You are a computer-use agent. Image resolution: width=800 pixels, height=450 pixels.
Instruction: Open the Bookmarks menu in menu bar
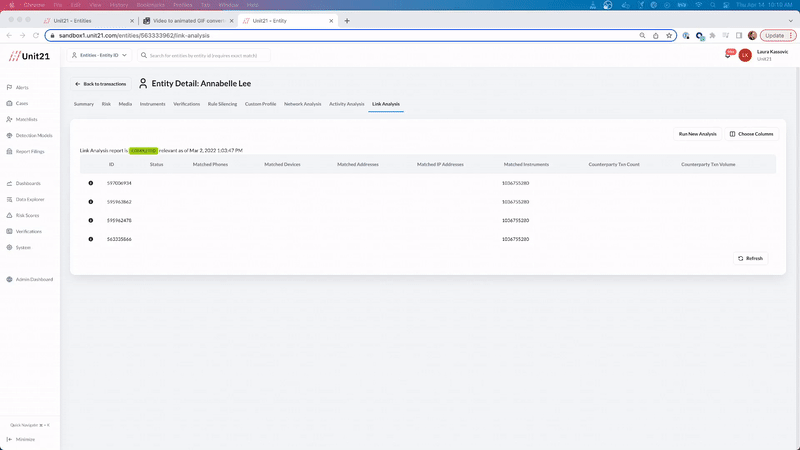151,5
